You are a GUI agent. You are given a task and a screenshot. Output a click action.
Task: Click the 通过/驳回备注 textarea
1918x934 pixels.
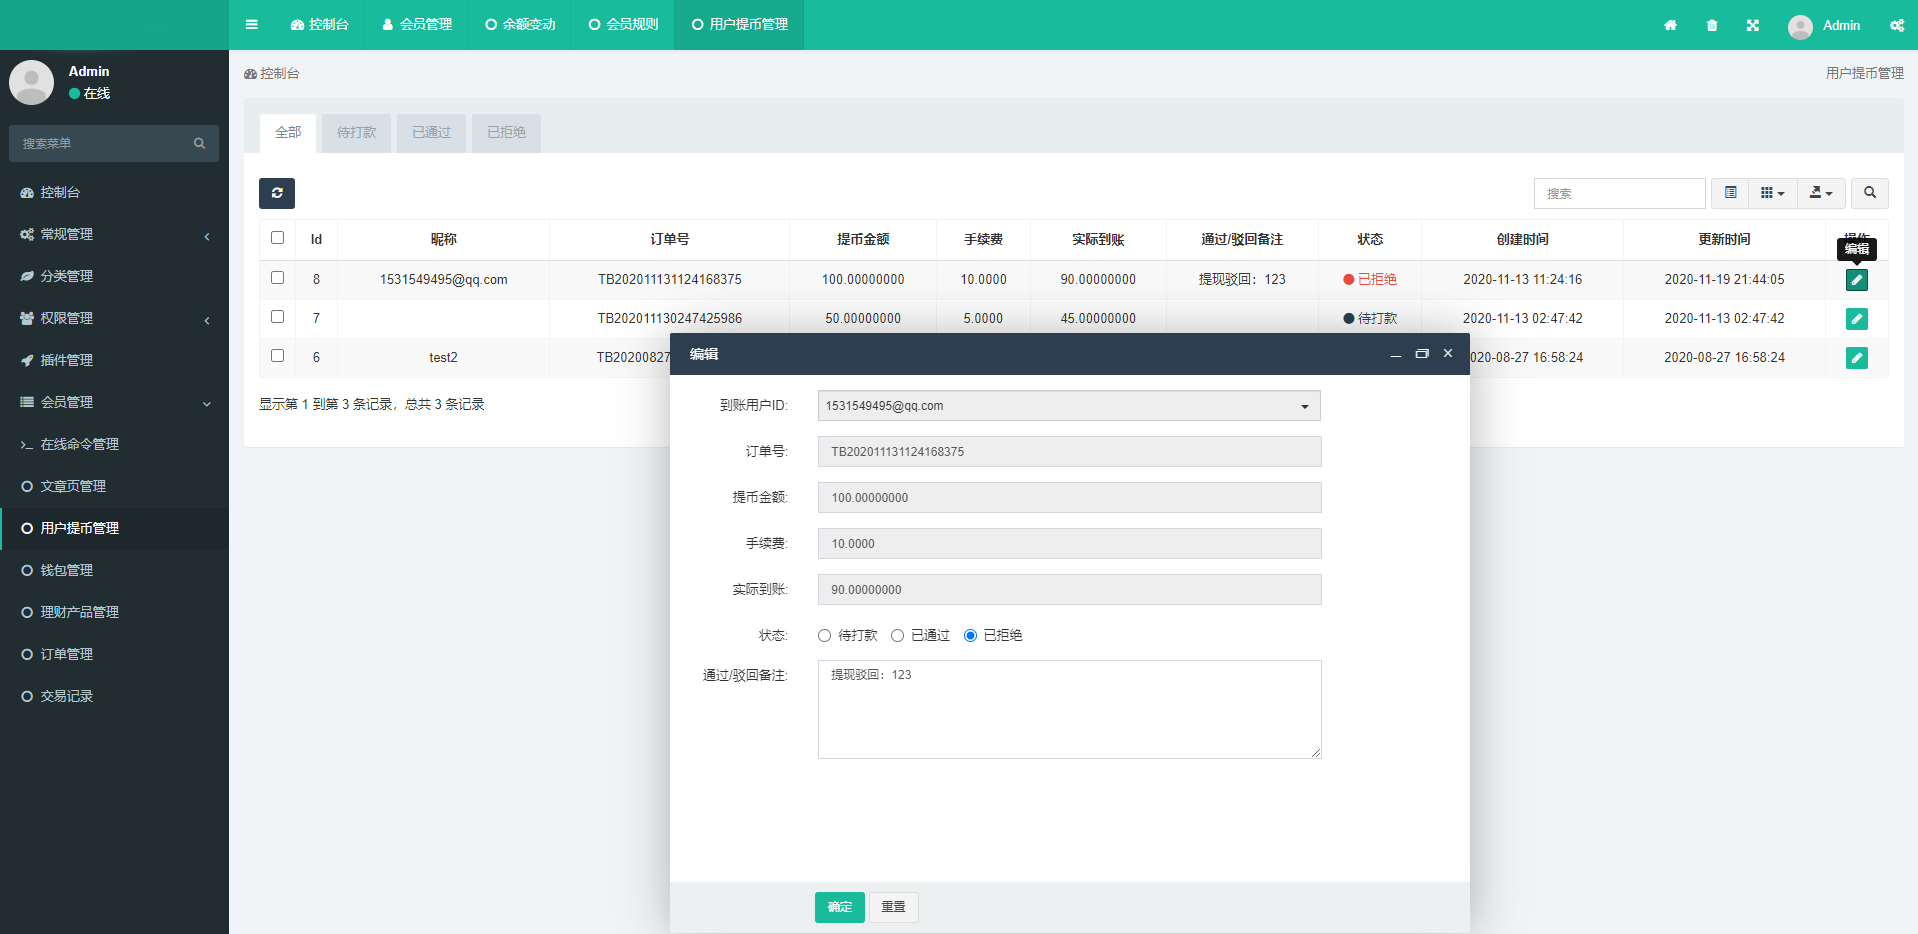click(1069, 709)
